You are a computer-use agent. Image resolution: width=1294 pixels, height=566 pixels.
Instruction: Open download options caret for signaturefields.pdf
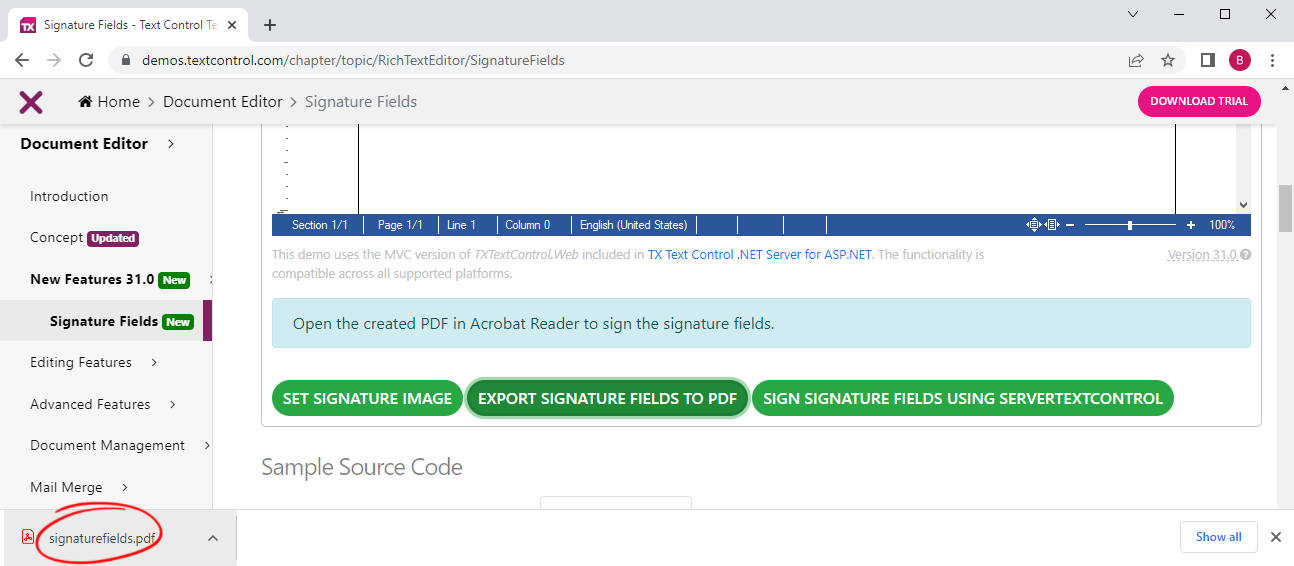point(213,538)
